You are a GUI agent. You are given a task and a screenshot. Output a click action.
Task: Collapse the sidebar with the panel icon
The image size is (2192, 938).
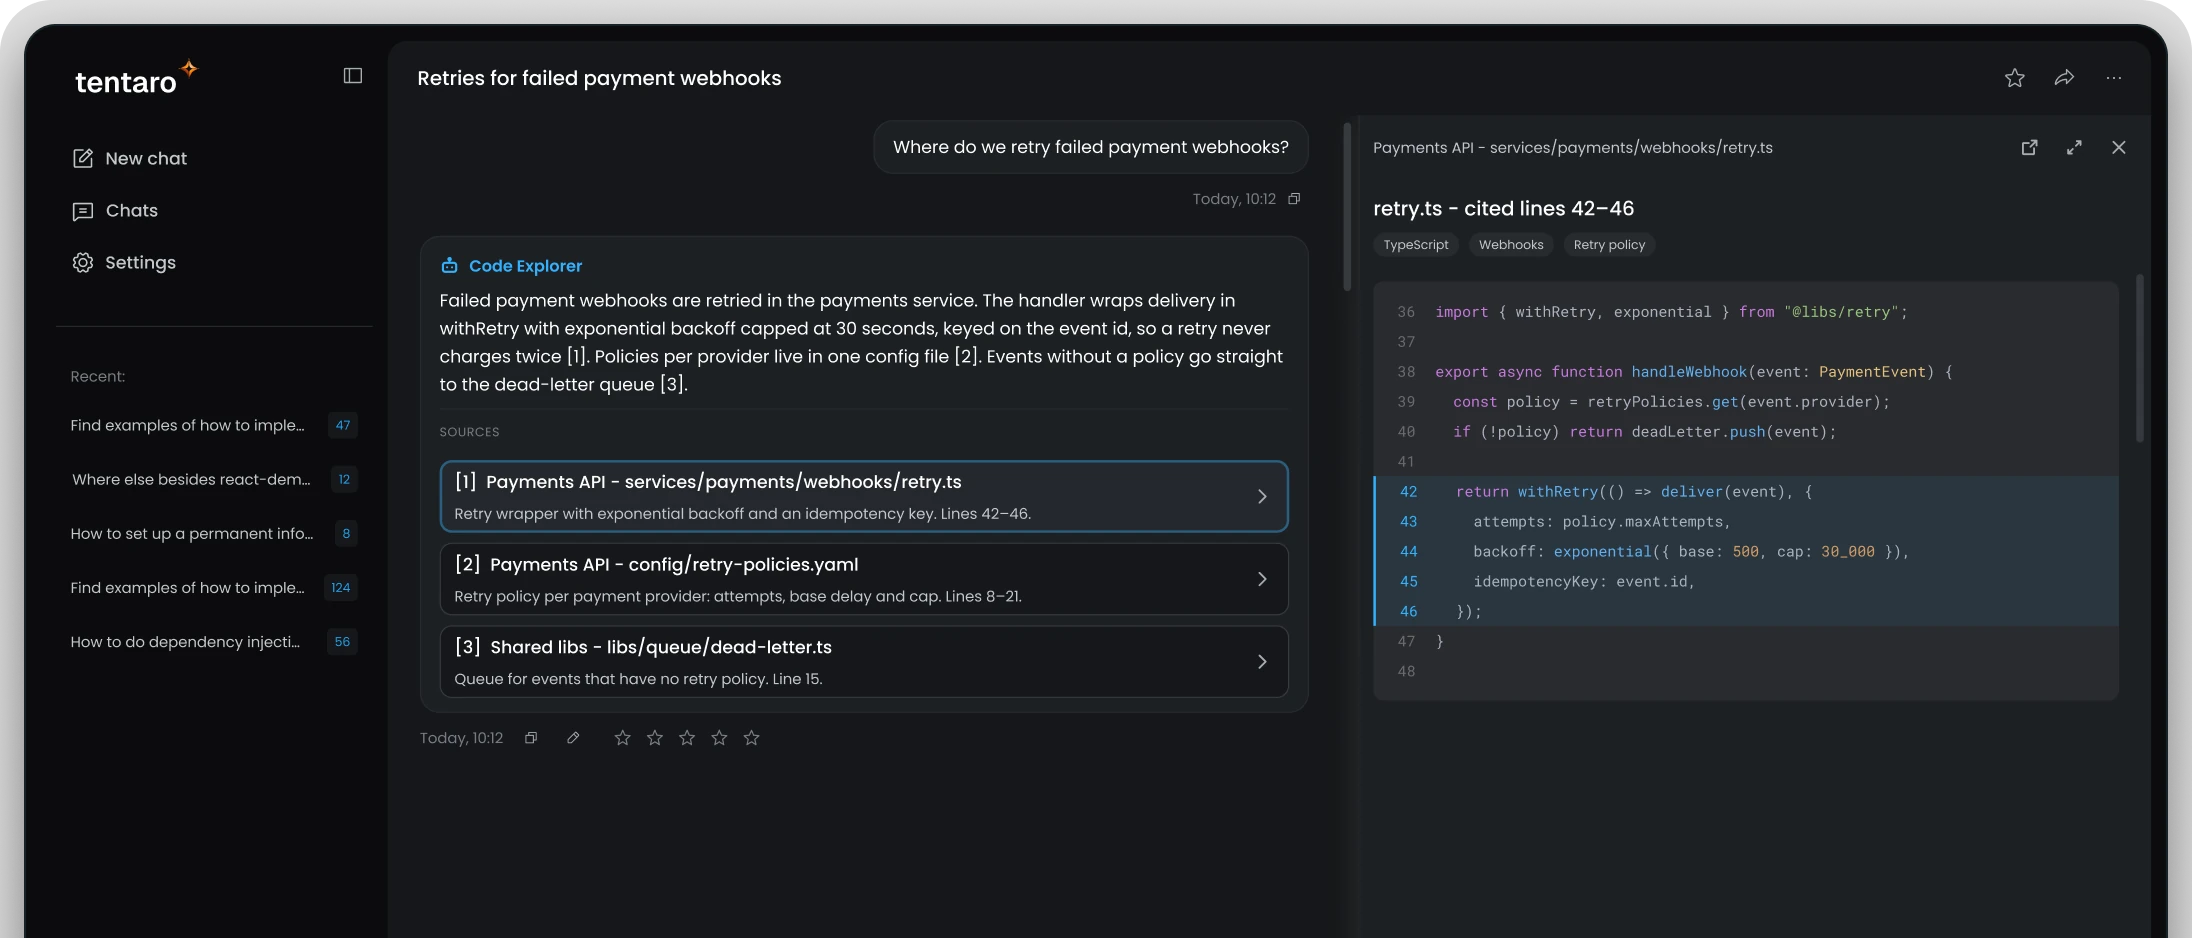(x=352, y=76)
